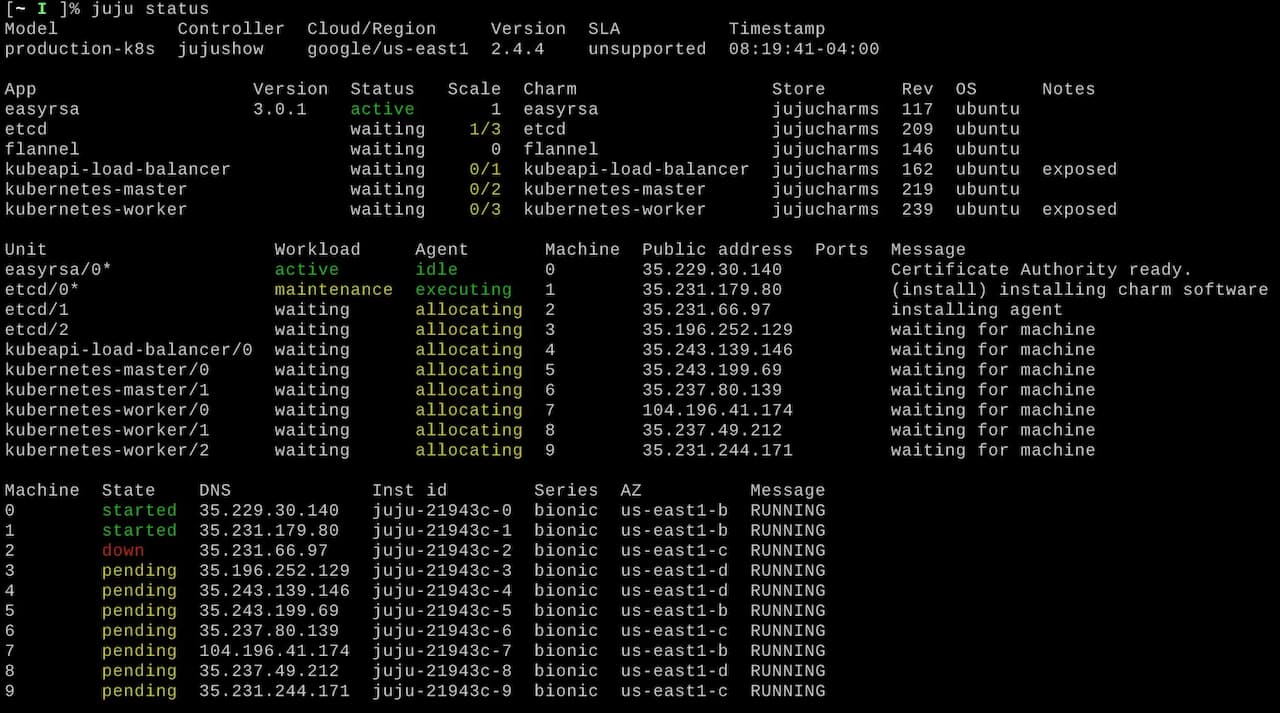Screen dimensions: 1280x713
Task: Click 'exposed' note for kubernetes-worker
Action: click(x=1079, y=209)
